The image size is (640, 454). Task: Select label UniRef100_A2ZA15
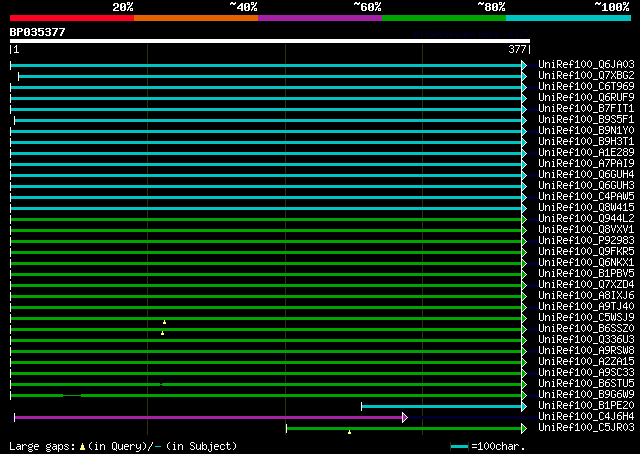[x=586, y=362]
